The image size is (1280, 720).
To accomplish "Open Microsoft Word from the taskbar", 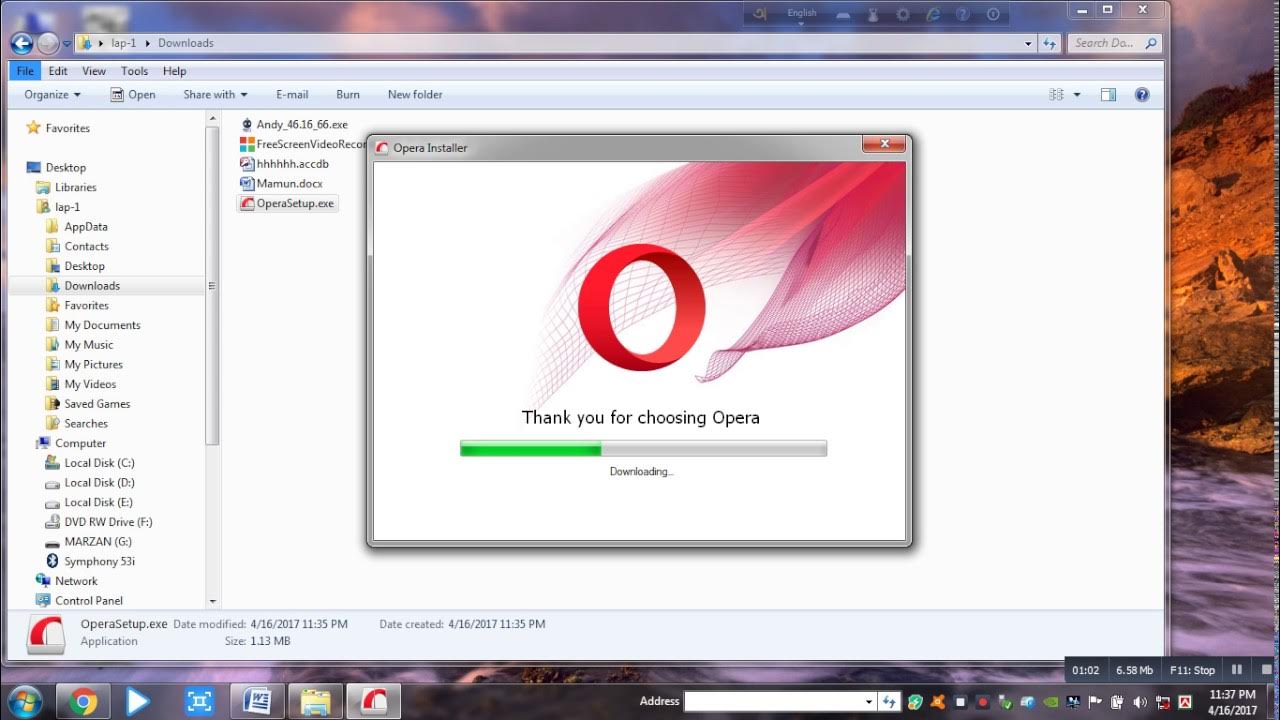I will click(x=257, y=702).
